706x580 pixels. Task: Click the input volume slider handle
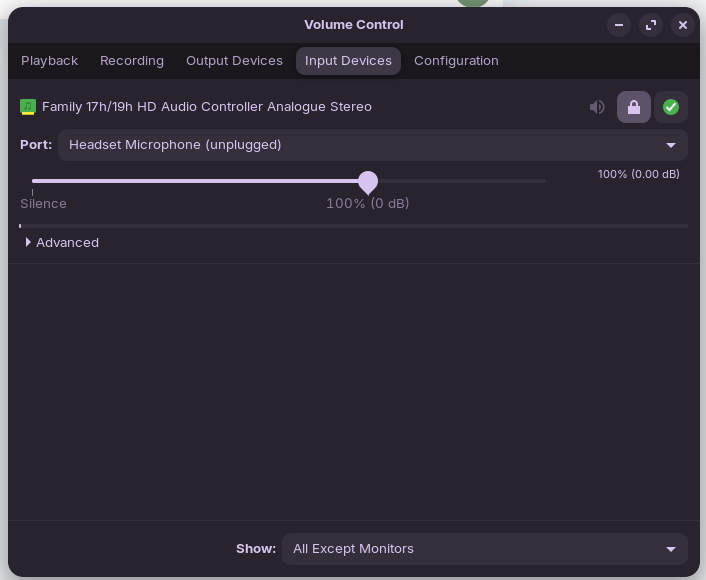point(368,182)
